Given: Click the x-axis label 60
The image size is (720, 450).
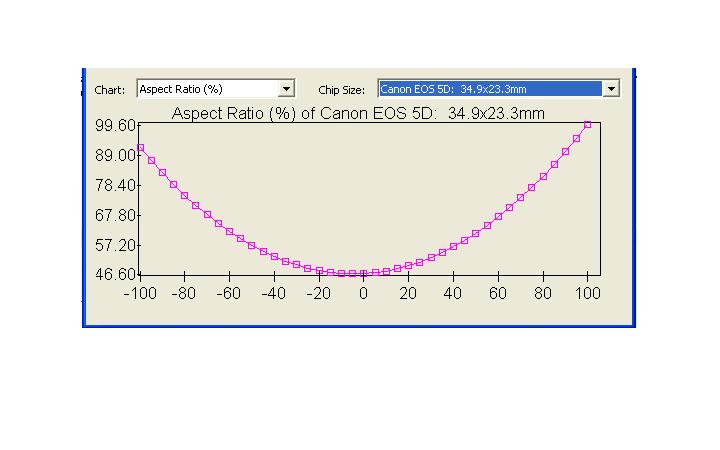Looking at the screenshot, I should pyautogui.click(x=498, y=293).
